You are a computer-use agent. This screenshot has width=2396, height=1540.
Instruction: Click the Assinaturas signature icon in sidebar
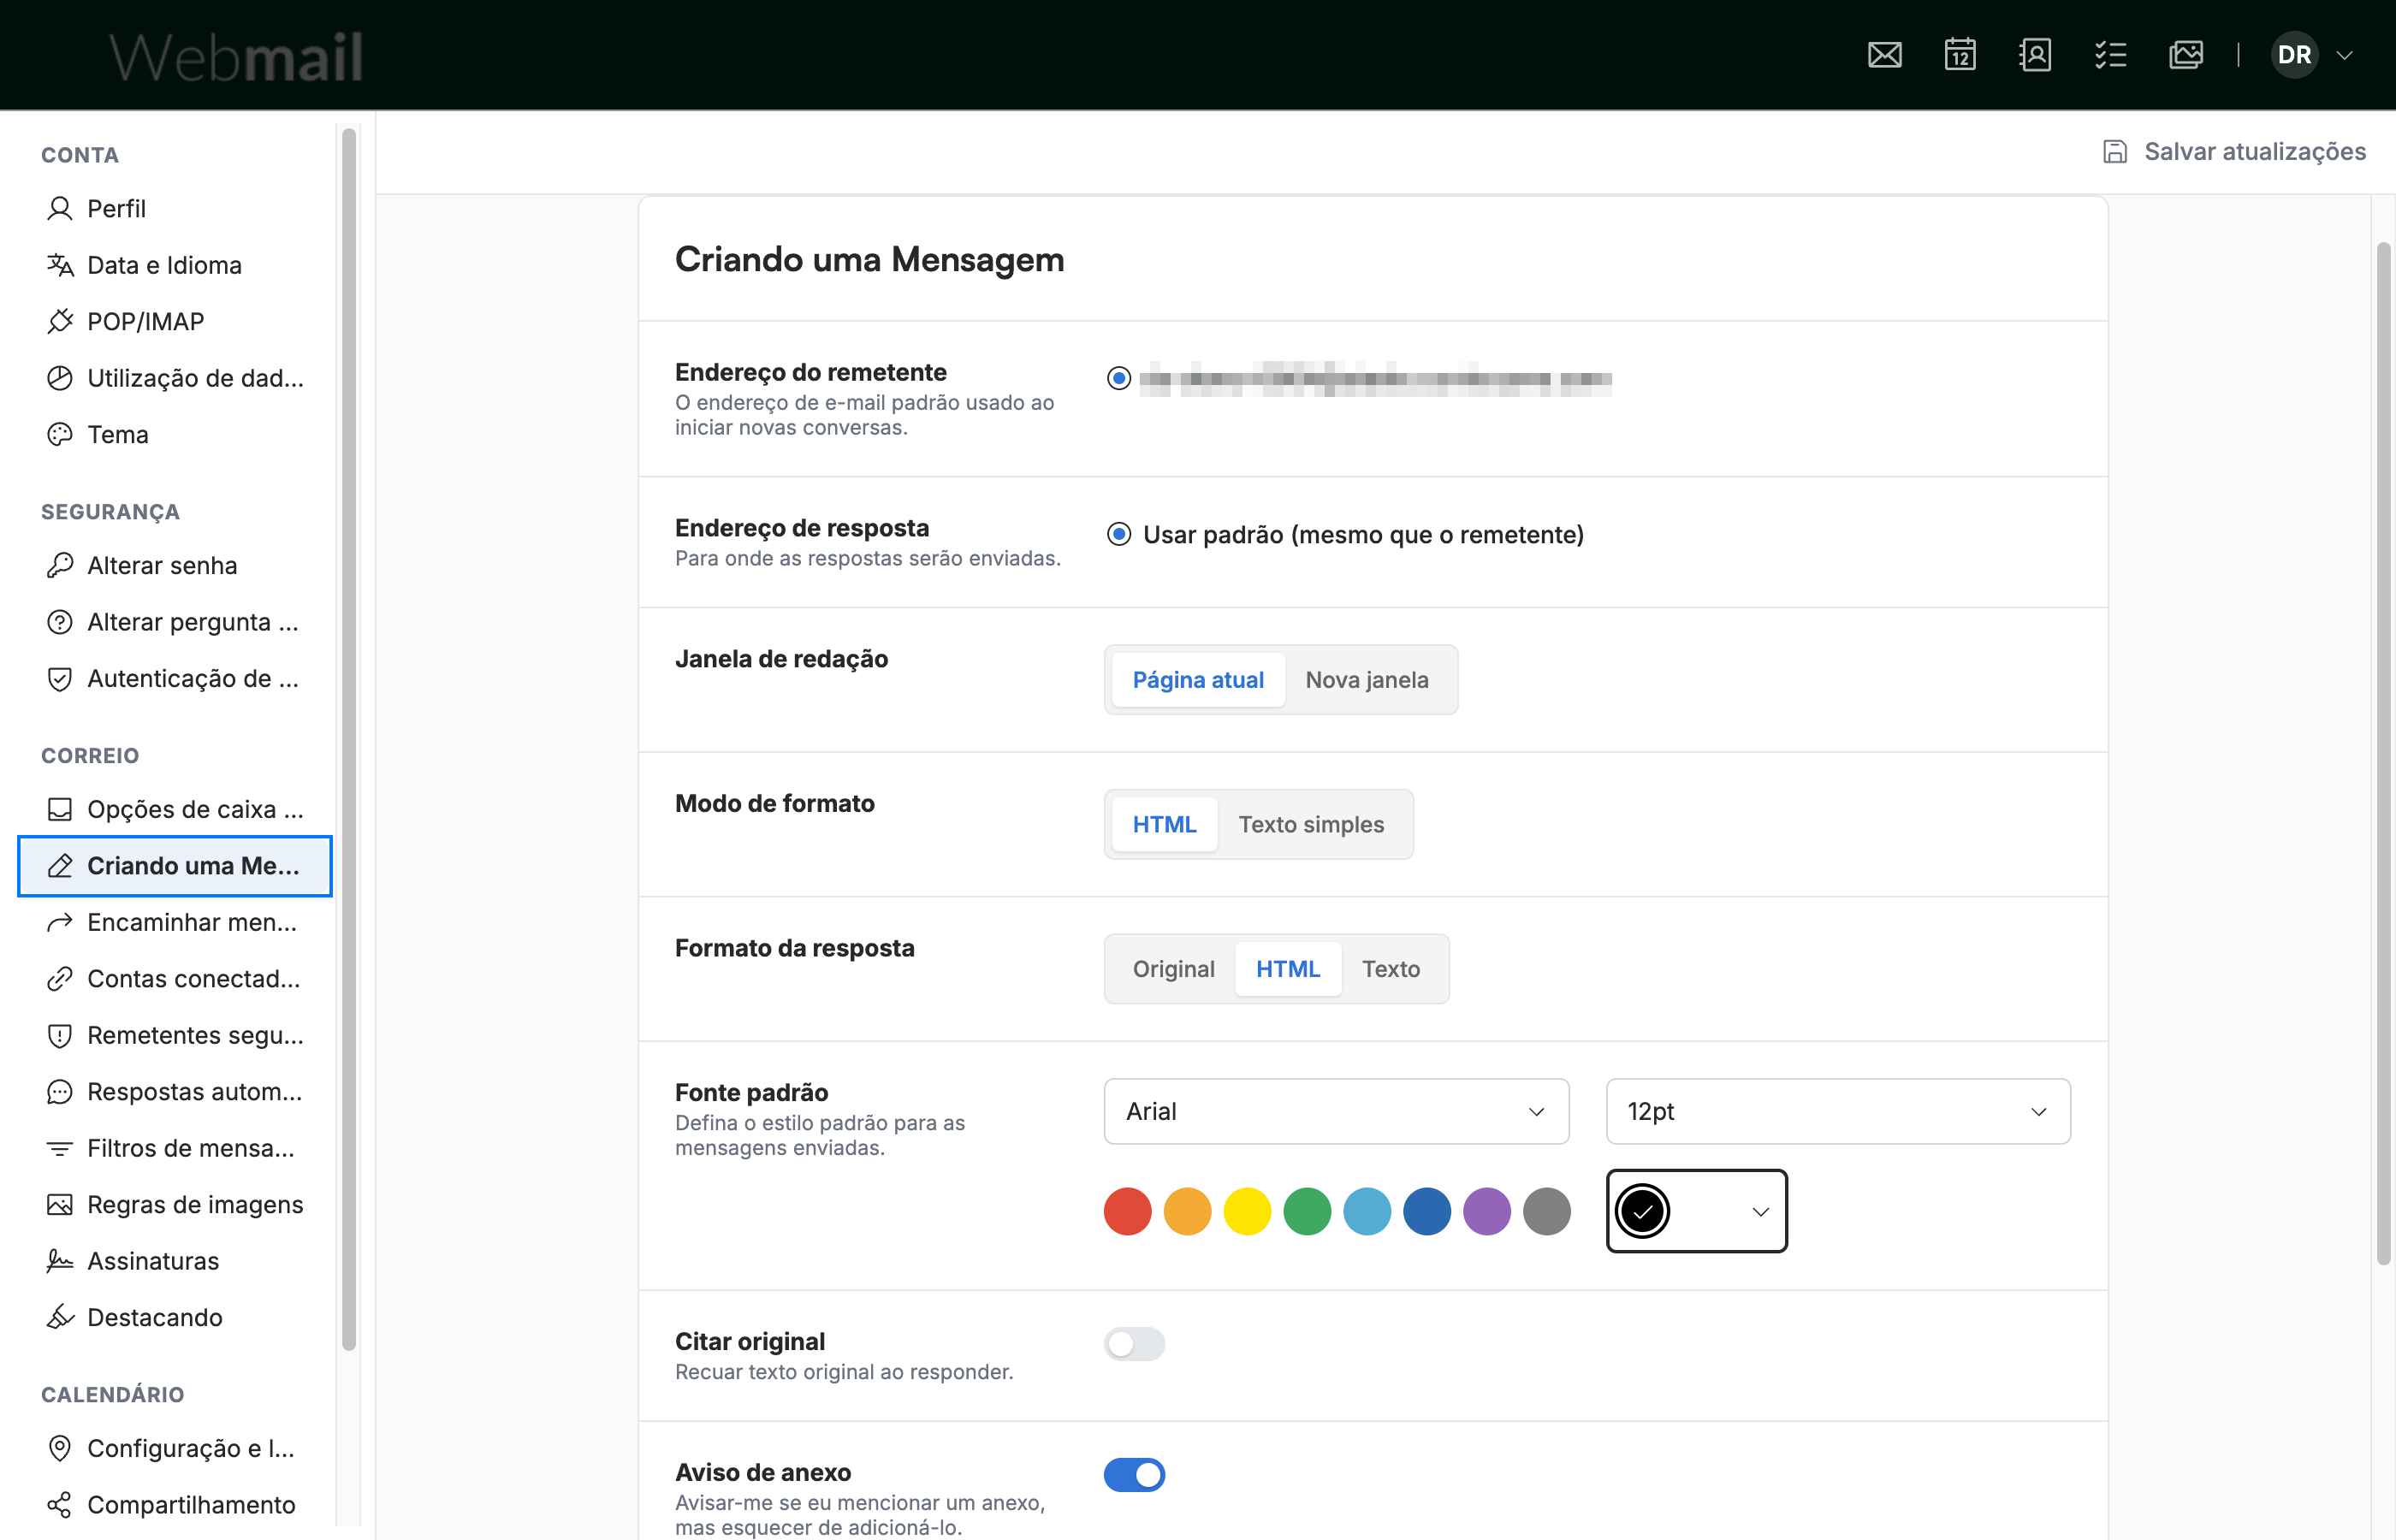point(60,1261)
